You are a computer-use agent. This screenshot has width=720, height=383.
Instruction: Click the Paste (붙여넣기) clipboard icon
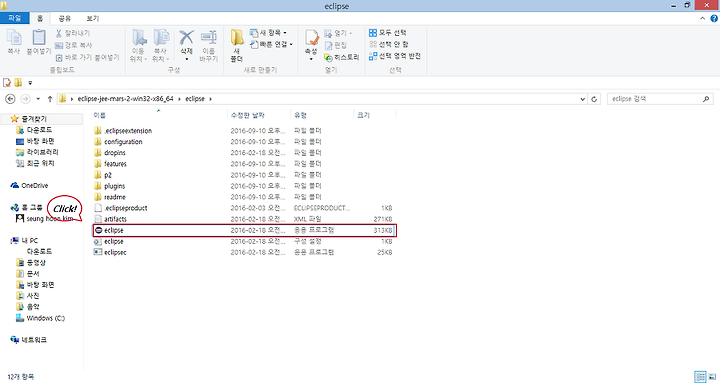[x=39, y=38]
